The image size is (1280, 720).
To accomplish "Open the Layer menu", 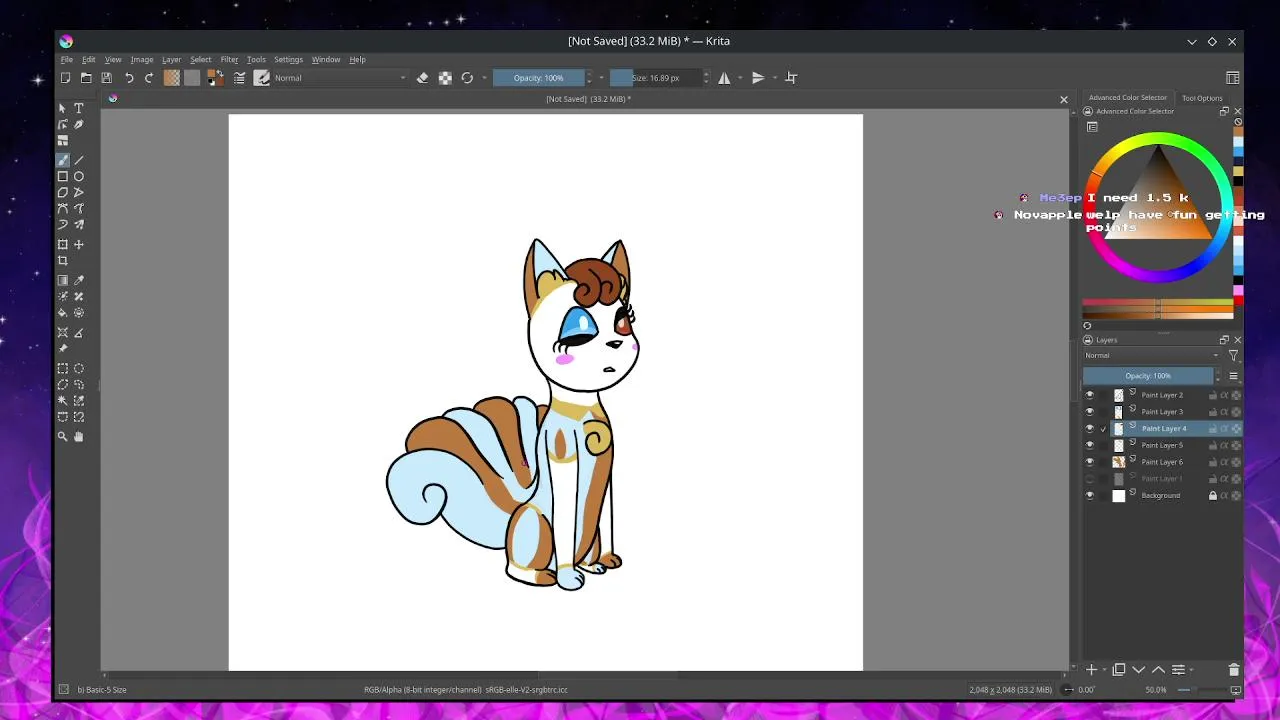I will 172,59.
